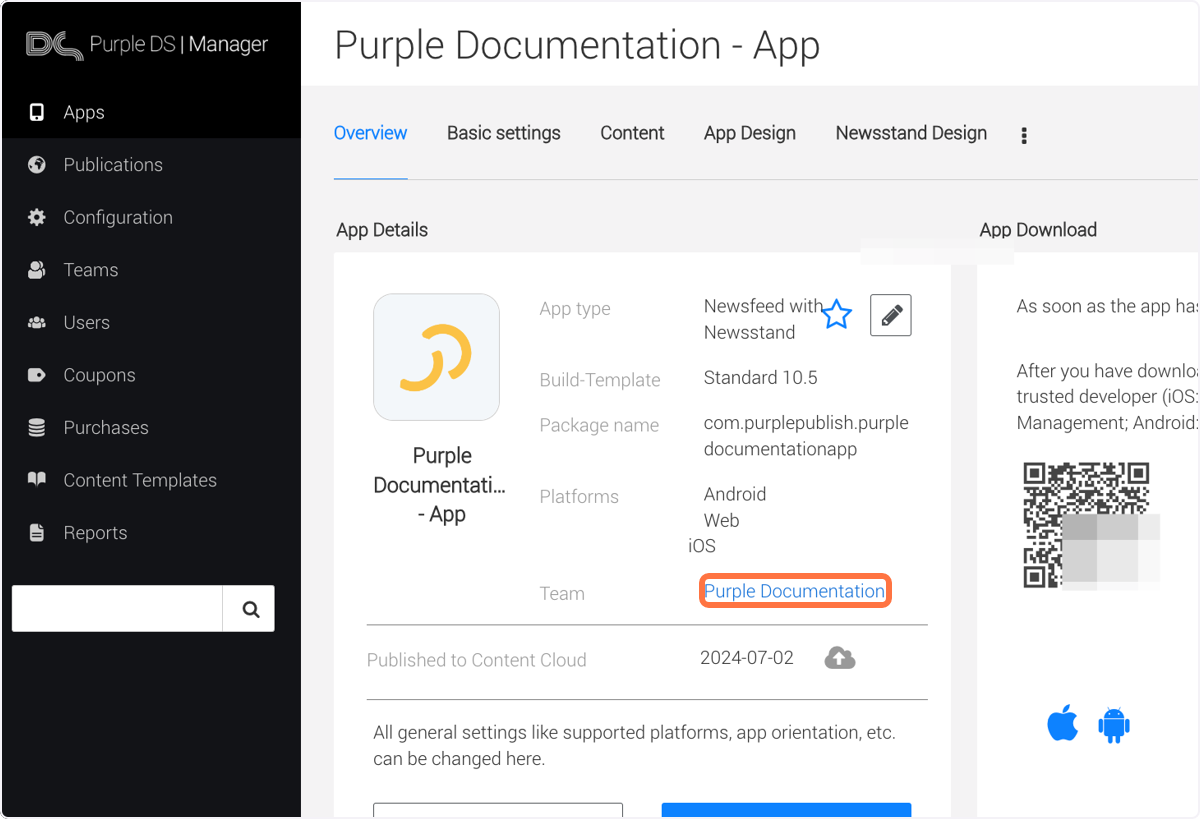Click the App Download heading
This screenshot has height=819, width=1200.
[x=1038, y=230]
